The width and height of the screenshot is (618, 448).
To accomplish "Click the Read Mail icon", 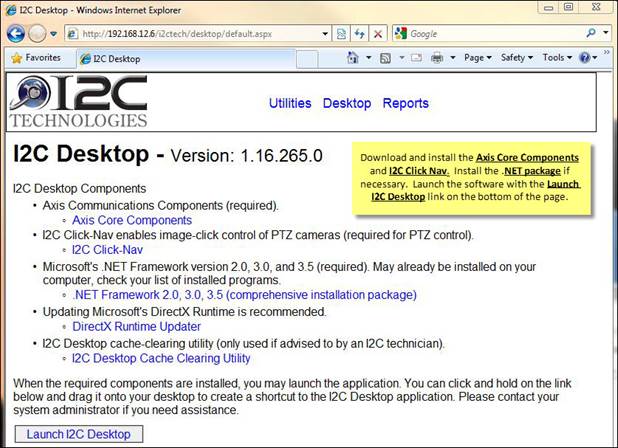I will tap(416, 58).
